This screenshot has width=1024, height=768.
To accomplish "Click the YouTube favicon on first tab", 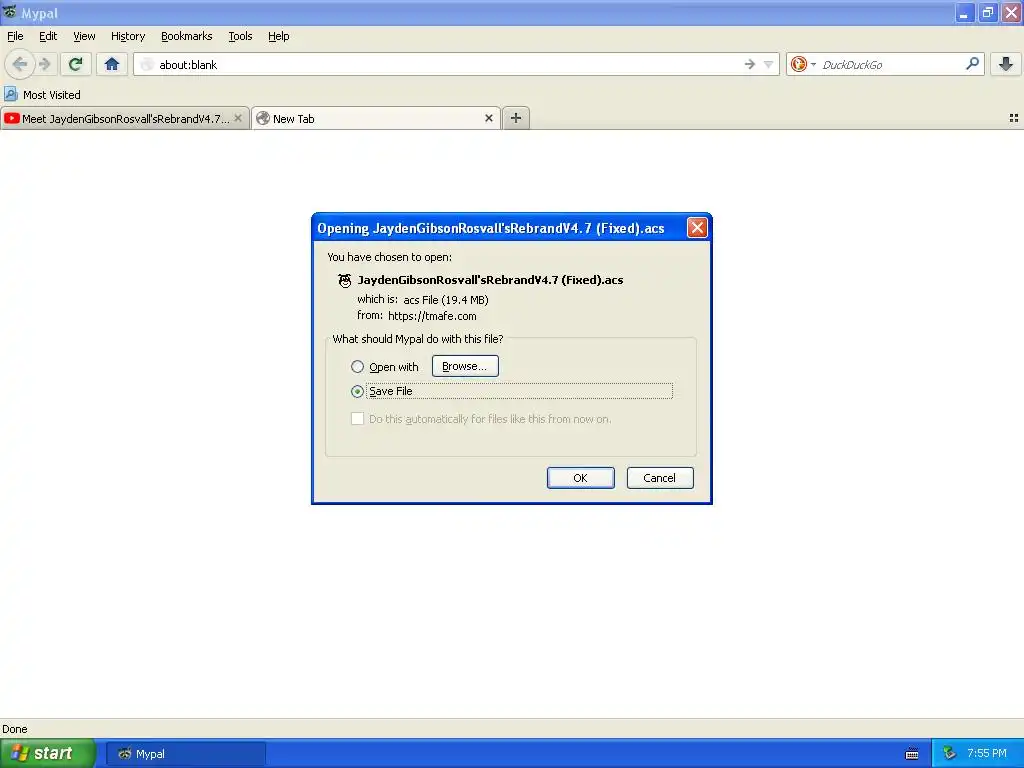I will 11,118.
